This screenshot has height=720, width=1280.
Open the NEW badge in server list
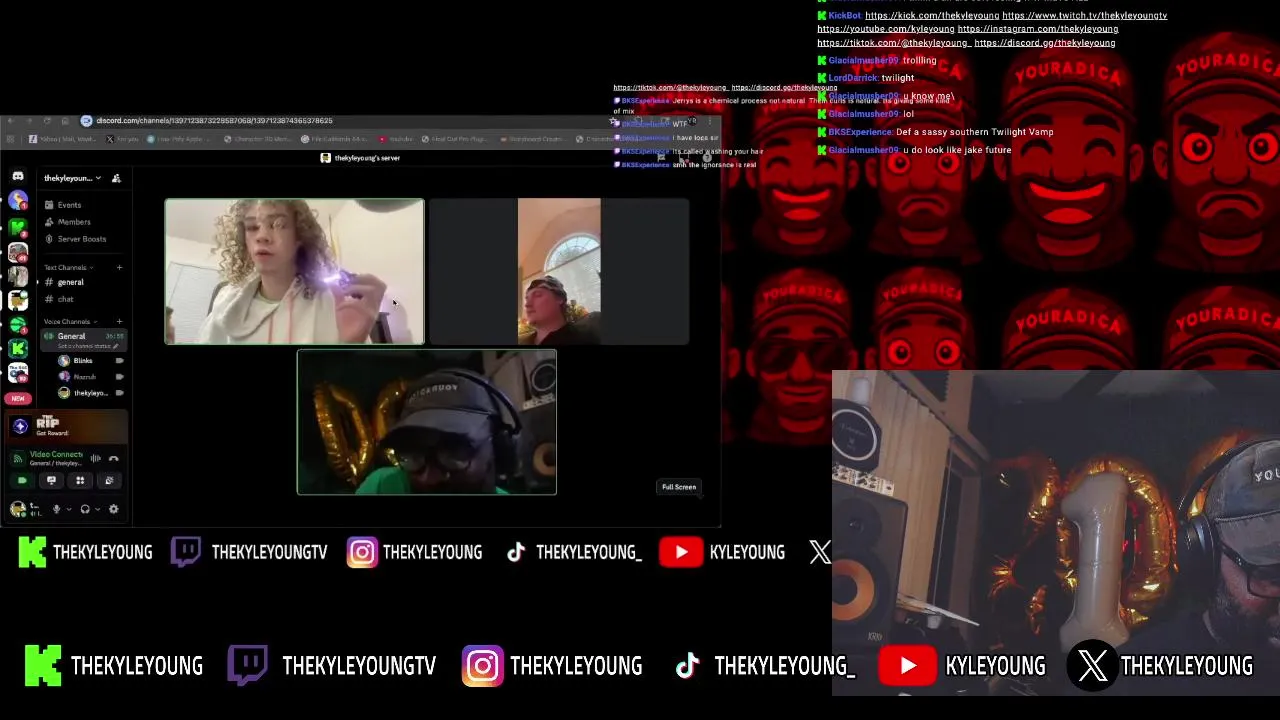click(x=18, y=398)
